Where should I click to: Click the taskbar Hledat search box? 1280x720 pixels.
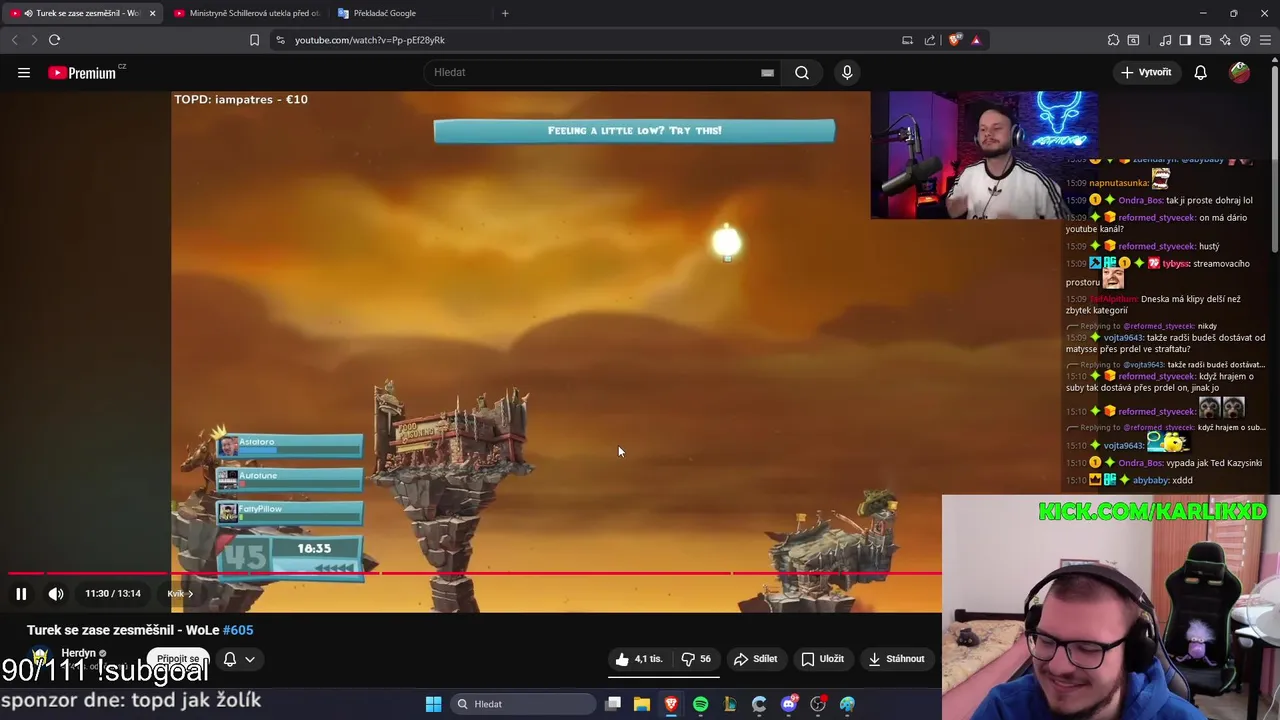pyautogui.click(x=523, y=704)
